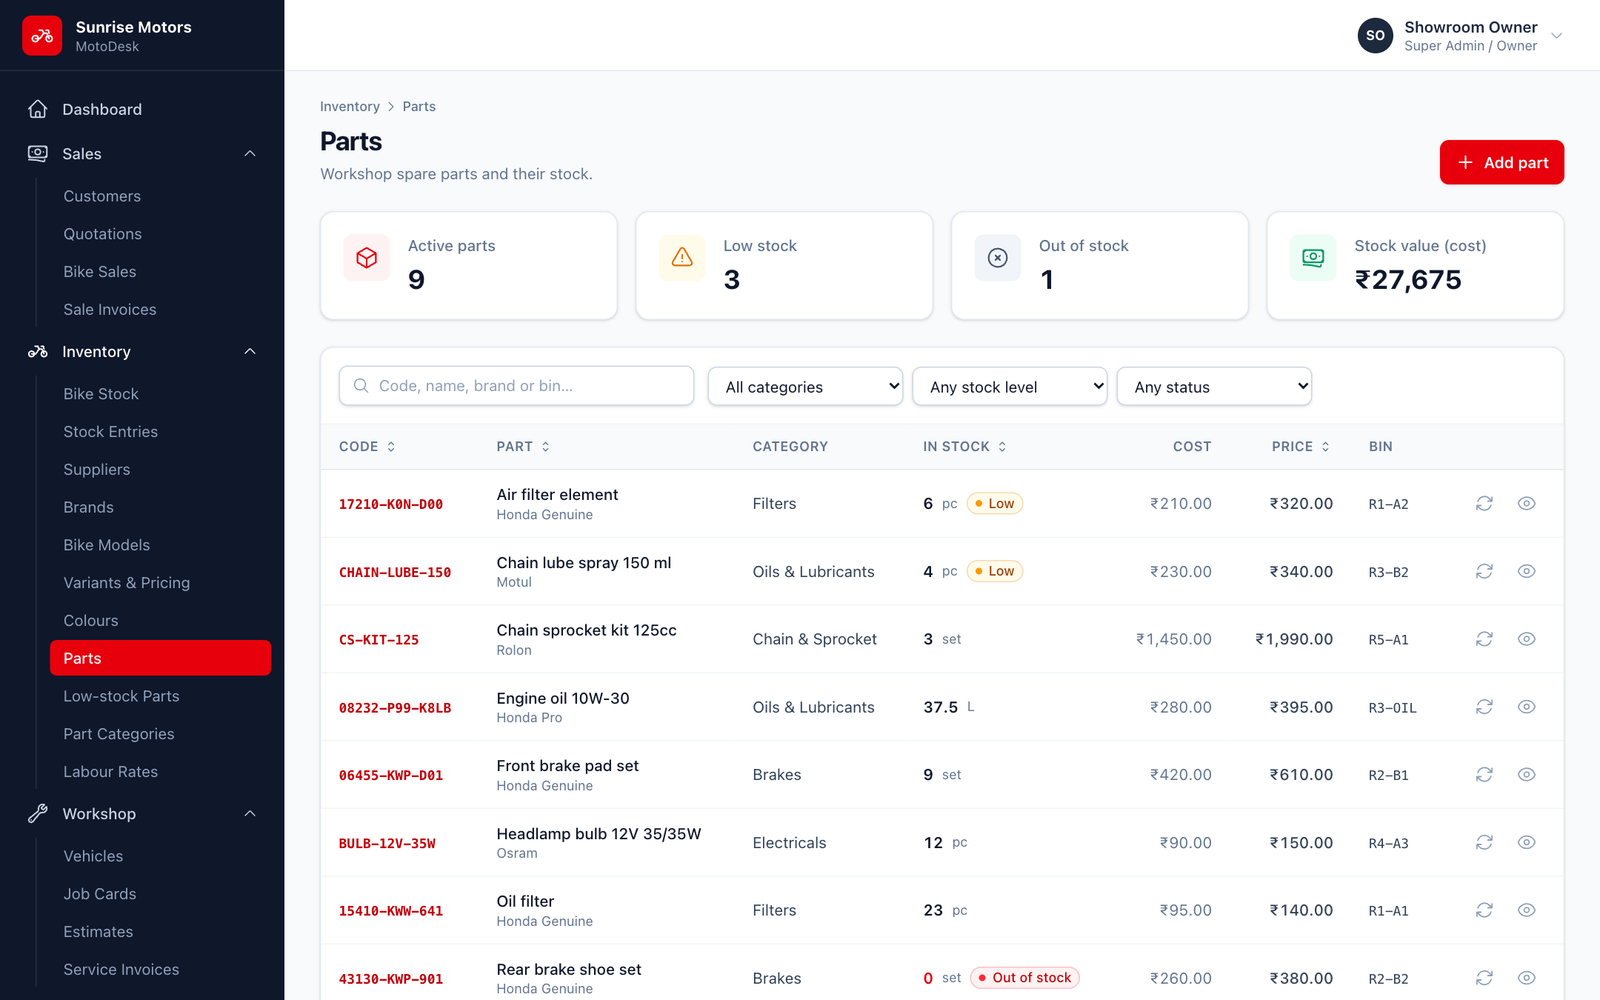View Chain sprocket kit via eye icon
This screenshot has height=1000, width=1600.
1526,639
